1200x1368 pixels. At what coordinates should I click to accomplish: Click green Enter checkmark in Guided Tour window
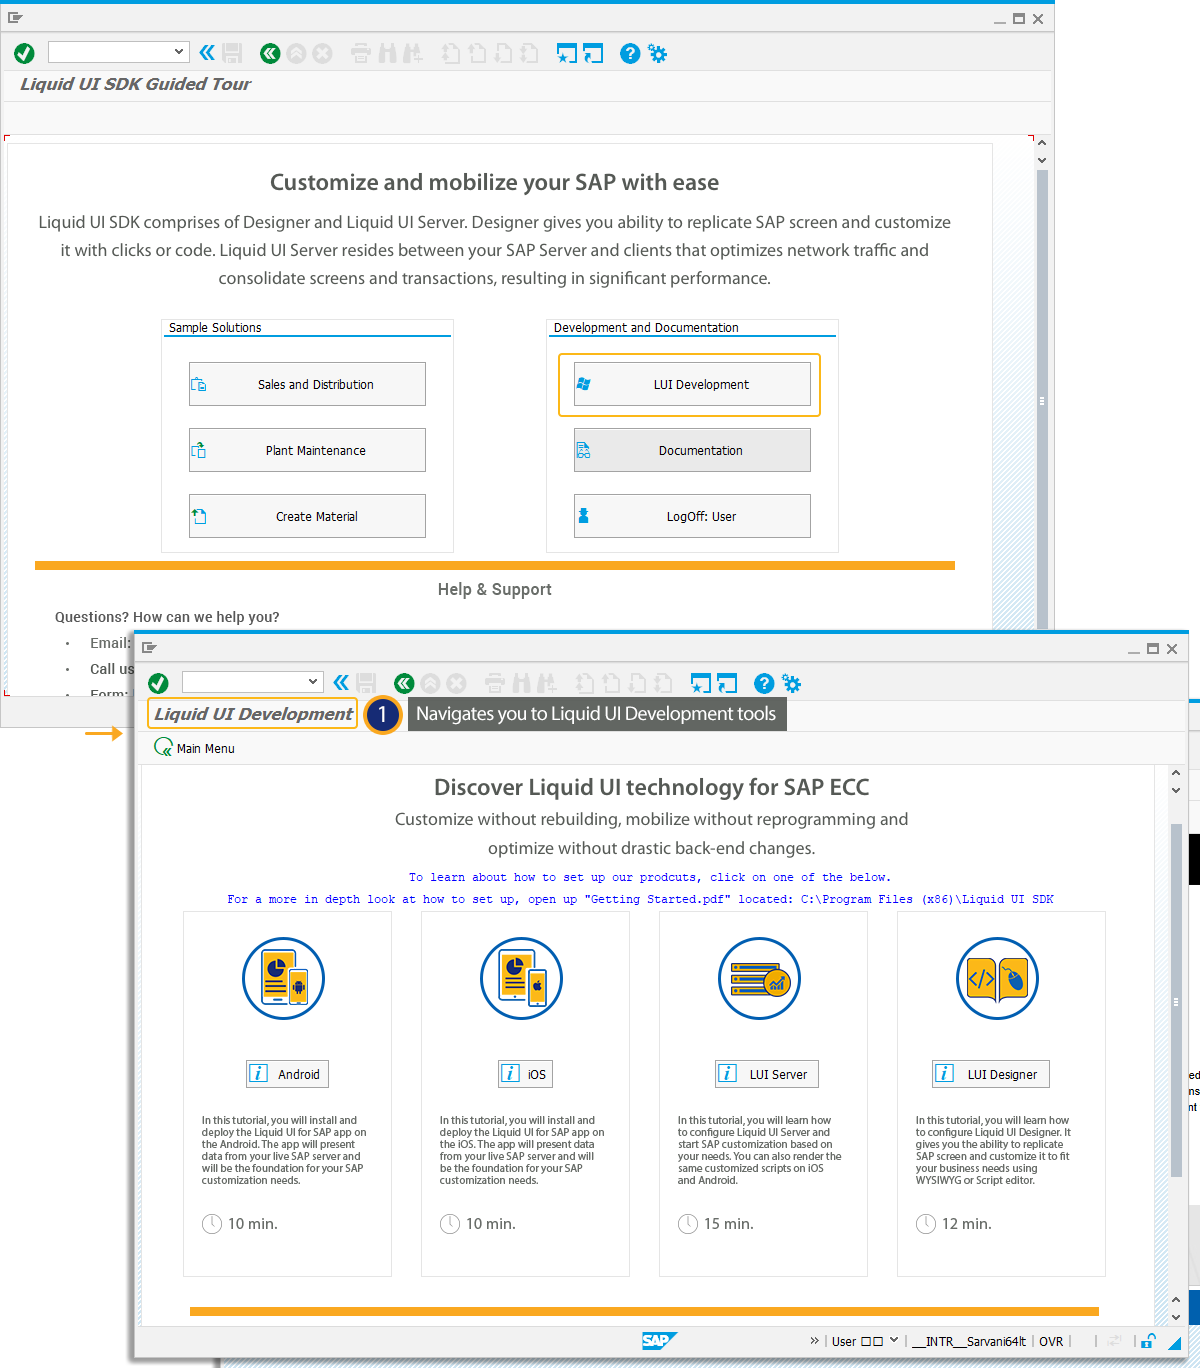click(x=25, y=53)
